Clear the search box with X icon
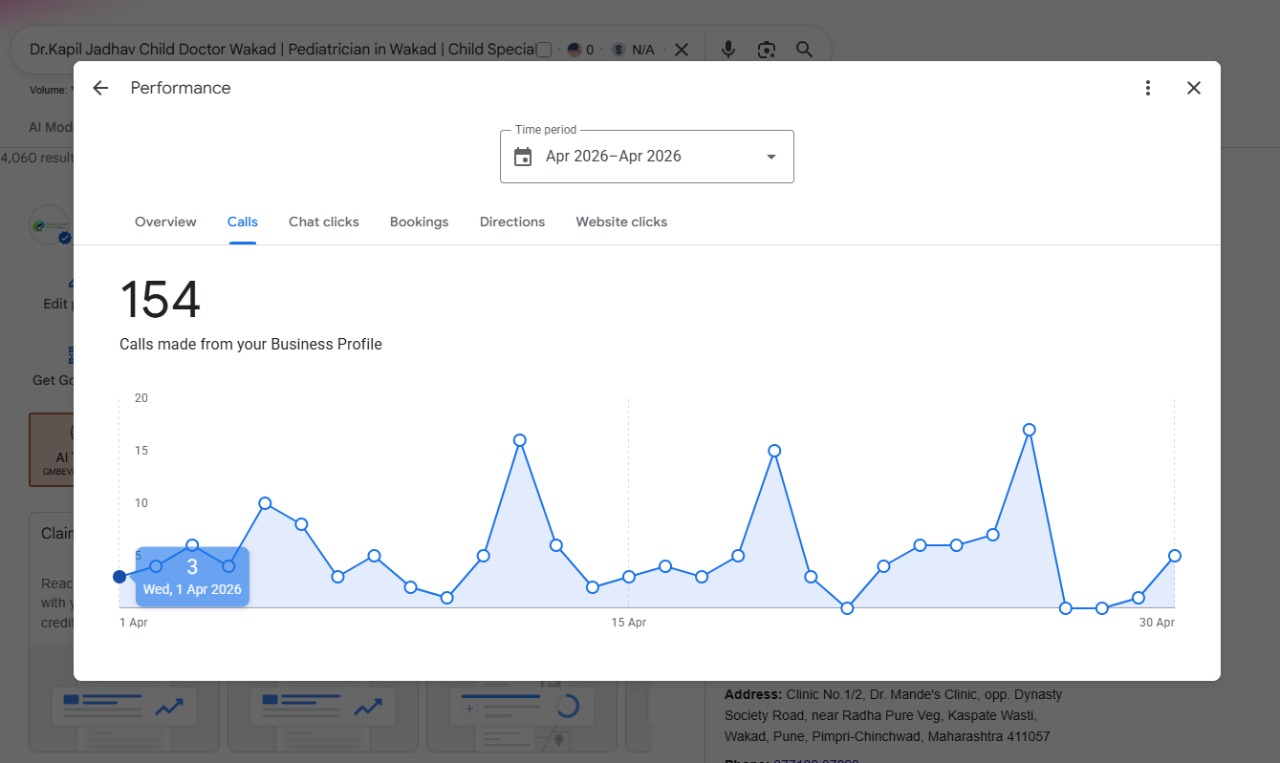This screenshot has height=763, width=1280. tap(681, 49)
